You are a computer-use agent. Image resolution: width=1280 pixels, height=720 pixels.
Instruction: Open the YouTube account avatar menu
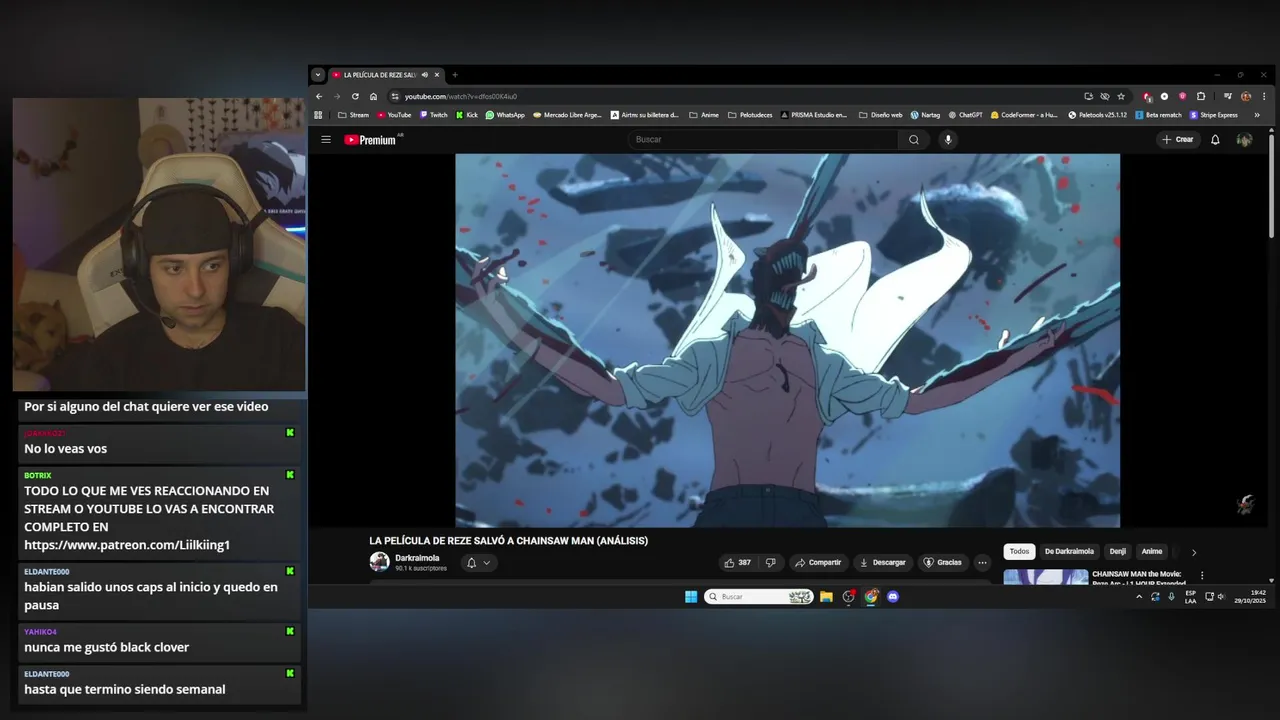click(x=1244, y=140)
